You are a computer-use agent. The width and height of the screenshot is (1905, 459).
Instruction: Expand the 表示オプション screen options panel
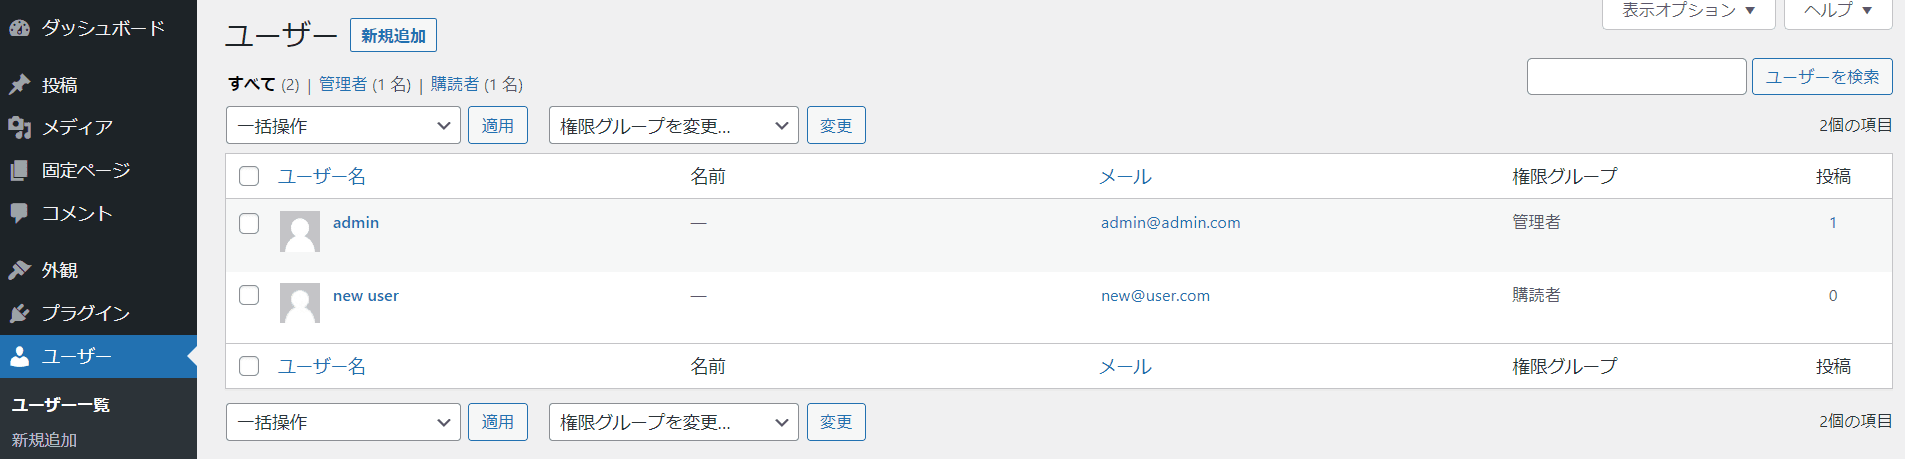1688,11
